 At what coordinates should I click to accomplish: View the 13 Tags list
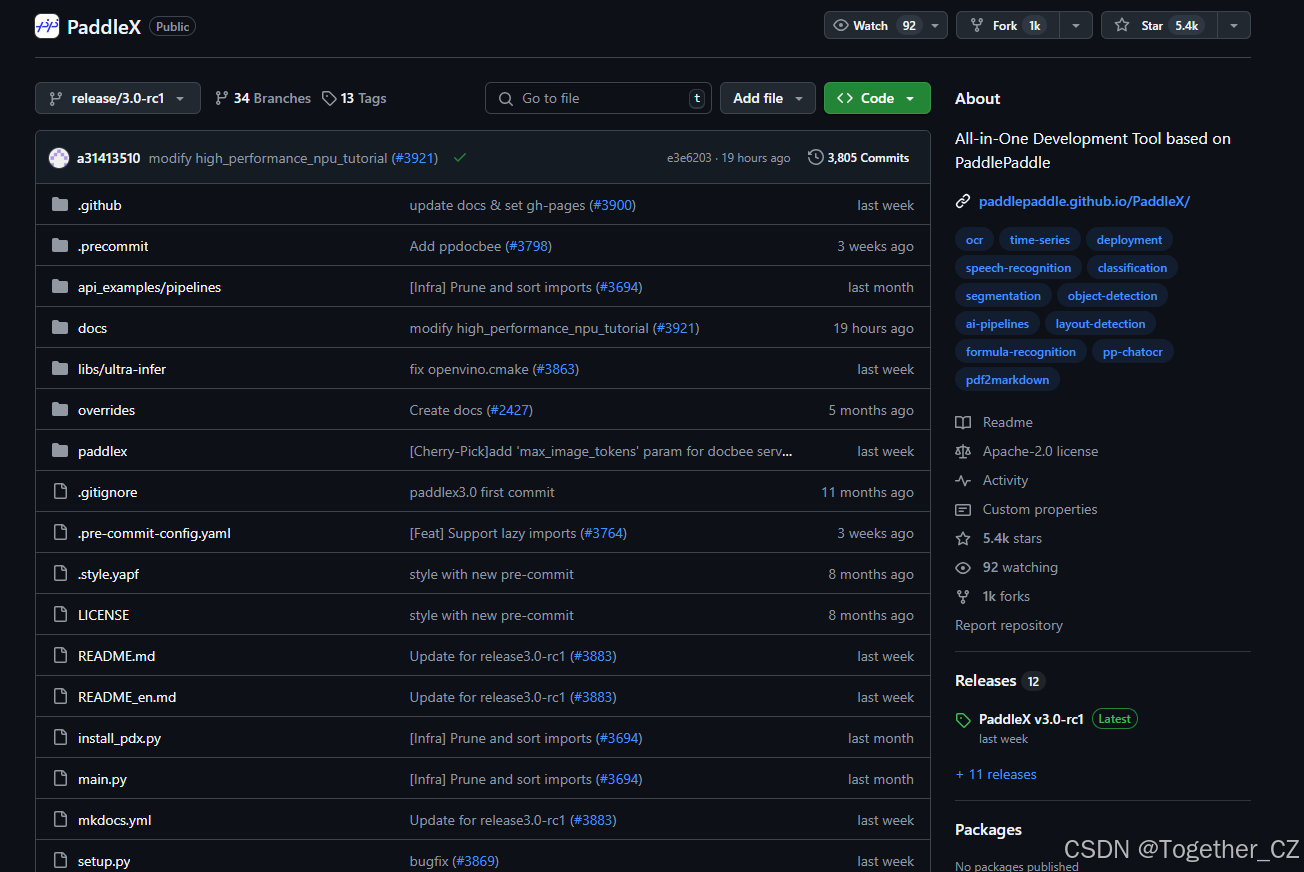[x=354, y=98]
